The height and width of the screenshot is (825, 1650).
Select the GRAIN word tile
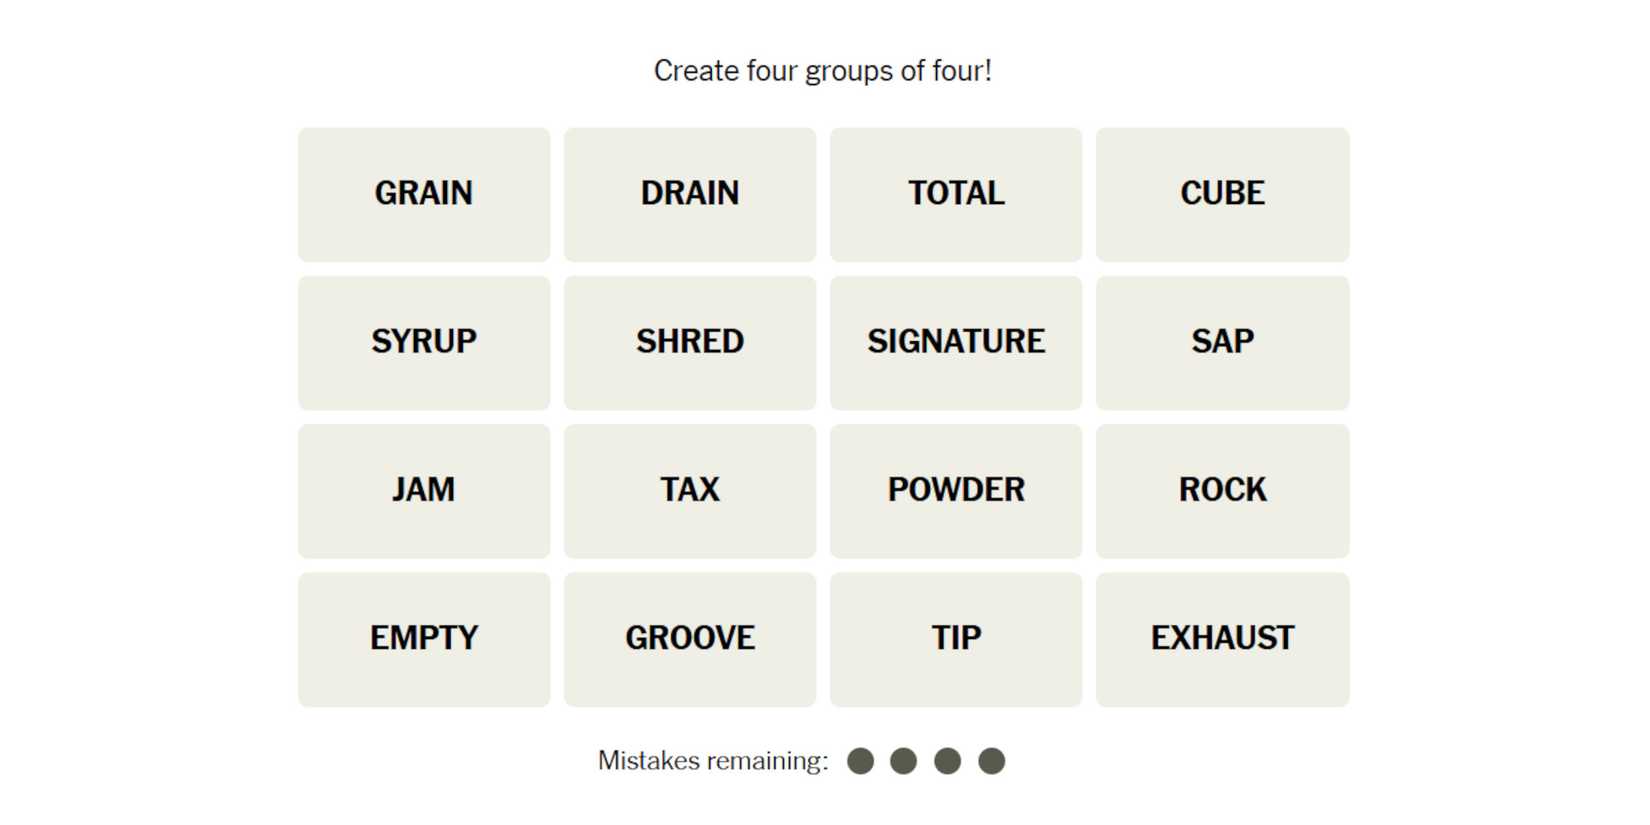click(424, 194)
